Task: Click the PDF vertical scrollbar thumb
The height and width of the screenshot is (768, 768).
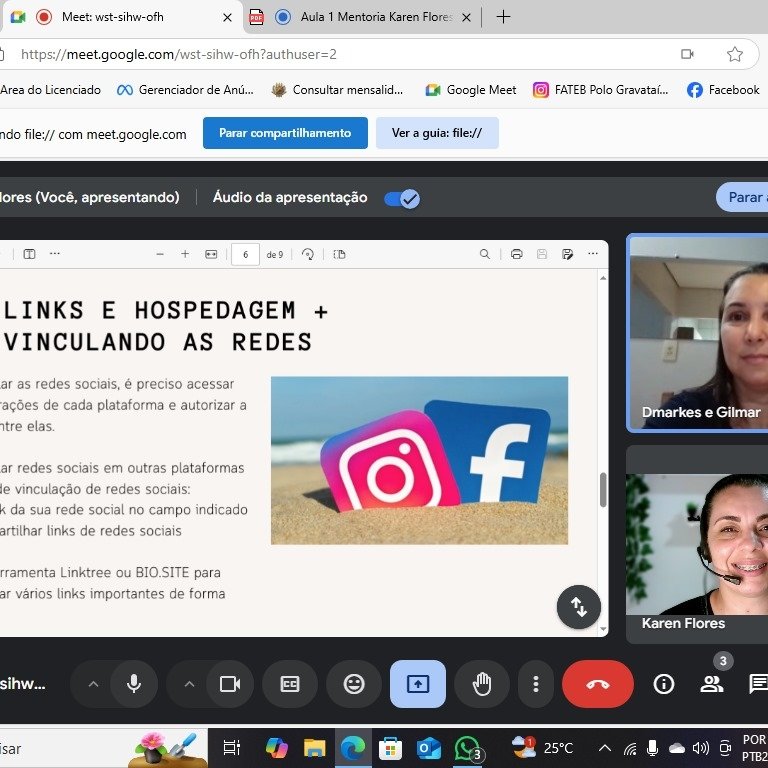Action: [603, 490]
